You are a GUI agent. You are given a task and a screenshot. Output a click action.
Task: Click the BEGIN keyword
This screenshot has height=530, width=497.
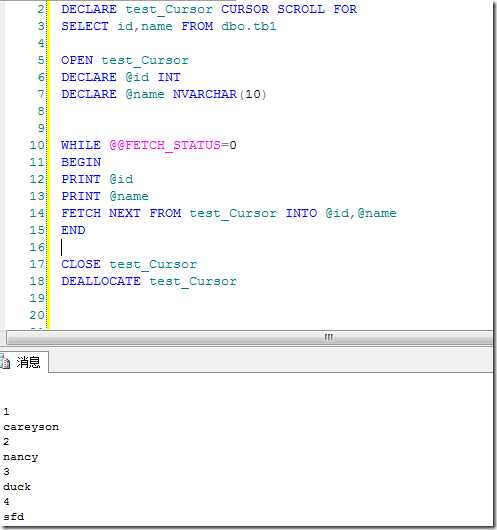pos(81,162)
